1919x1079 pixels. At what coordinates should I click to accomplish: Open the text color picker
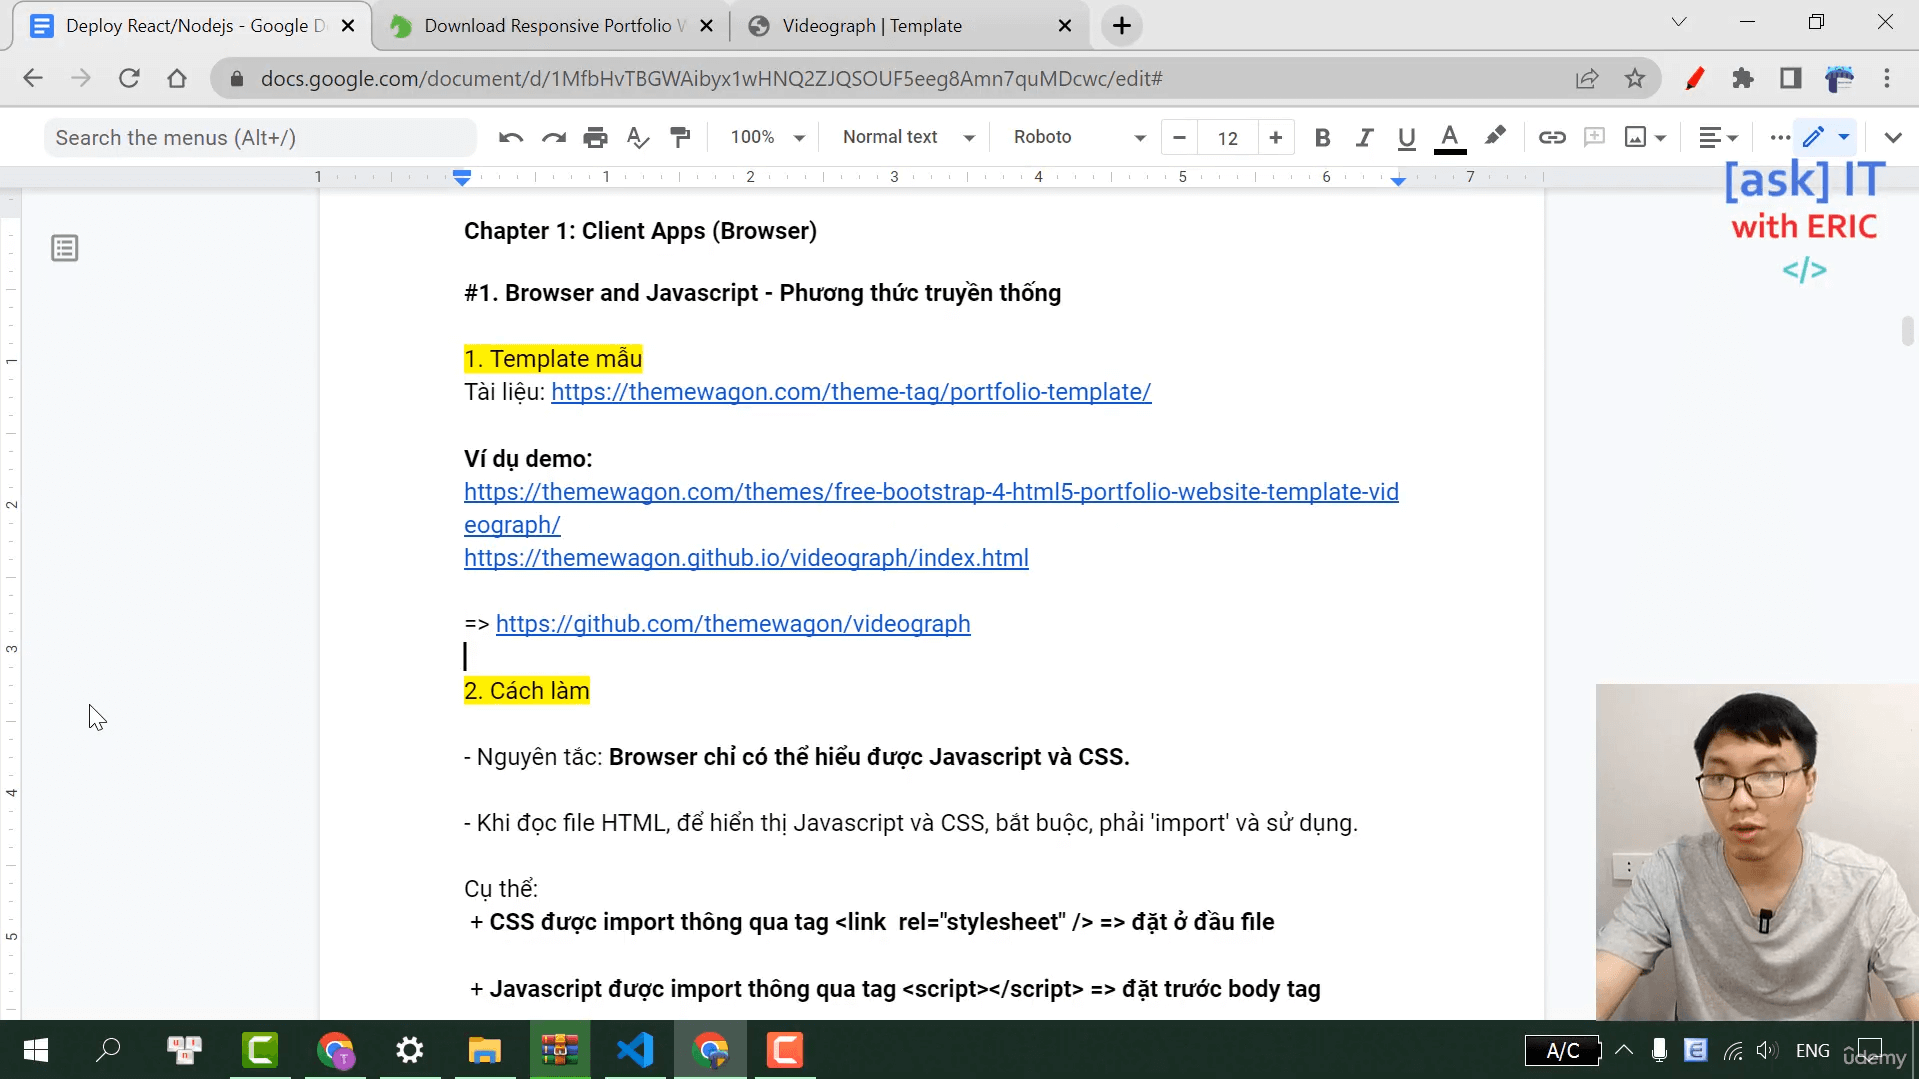pos(1450,137)
